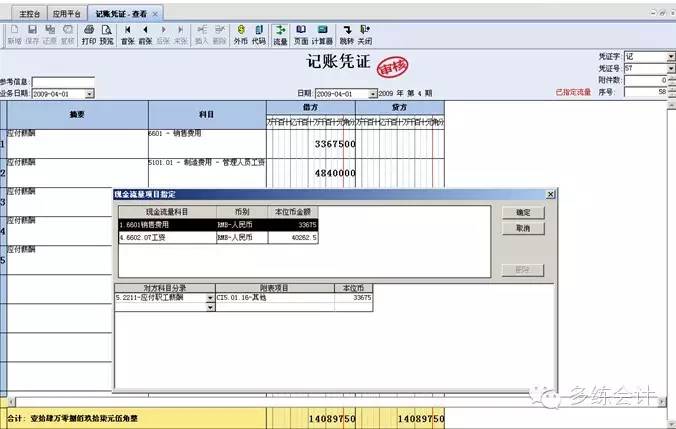Open page setup with the 页面 icon
This screenshot has width=676, height=429.
click(301, 34)
